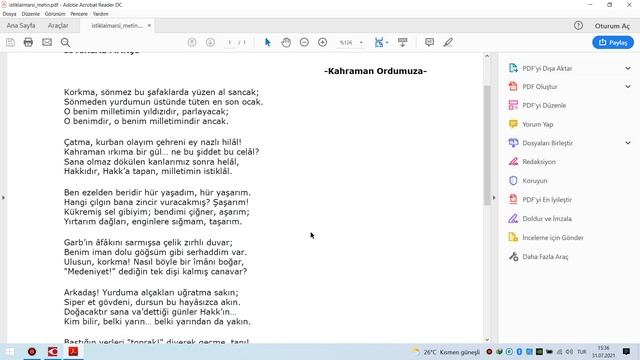
Task: Open the Düzenle menu
Action: [x=31, y=14]
